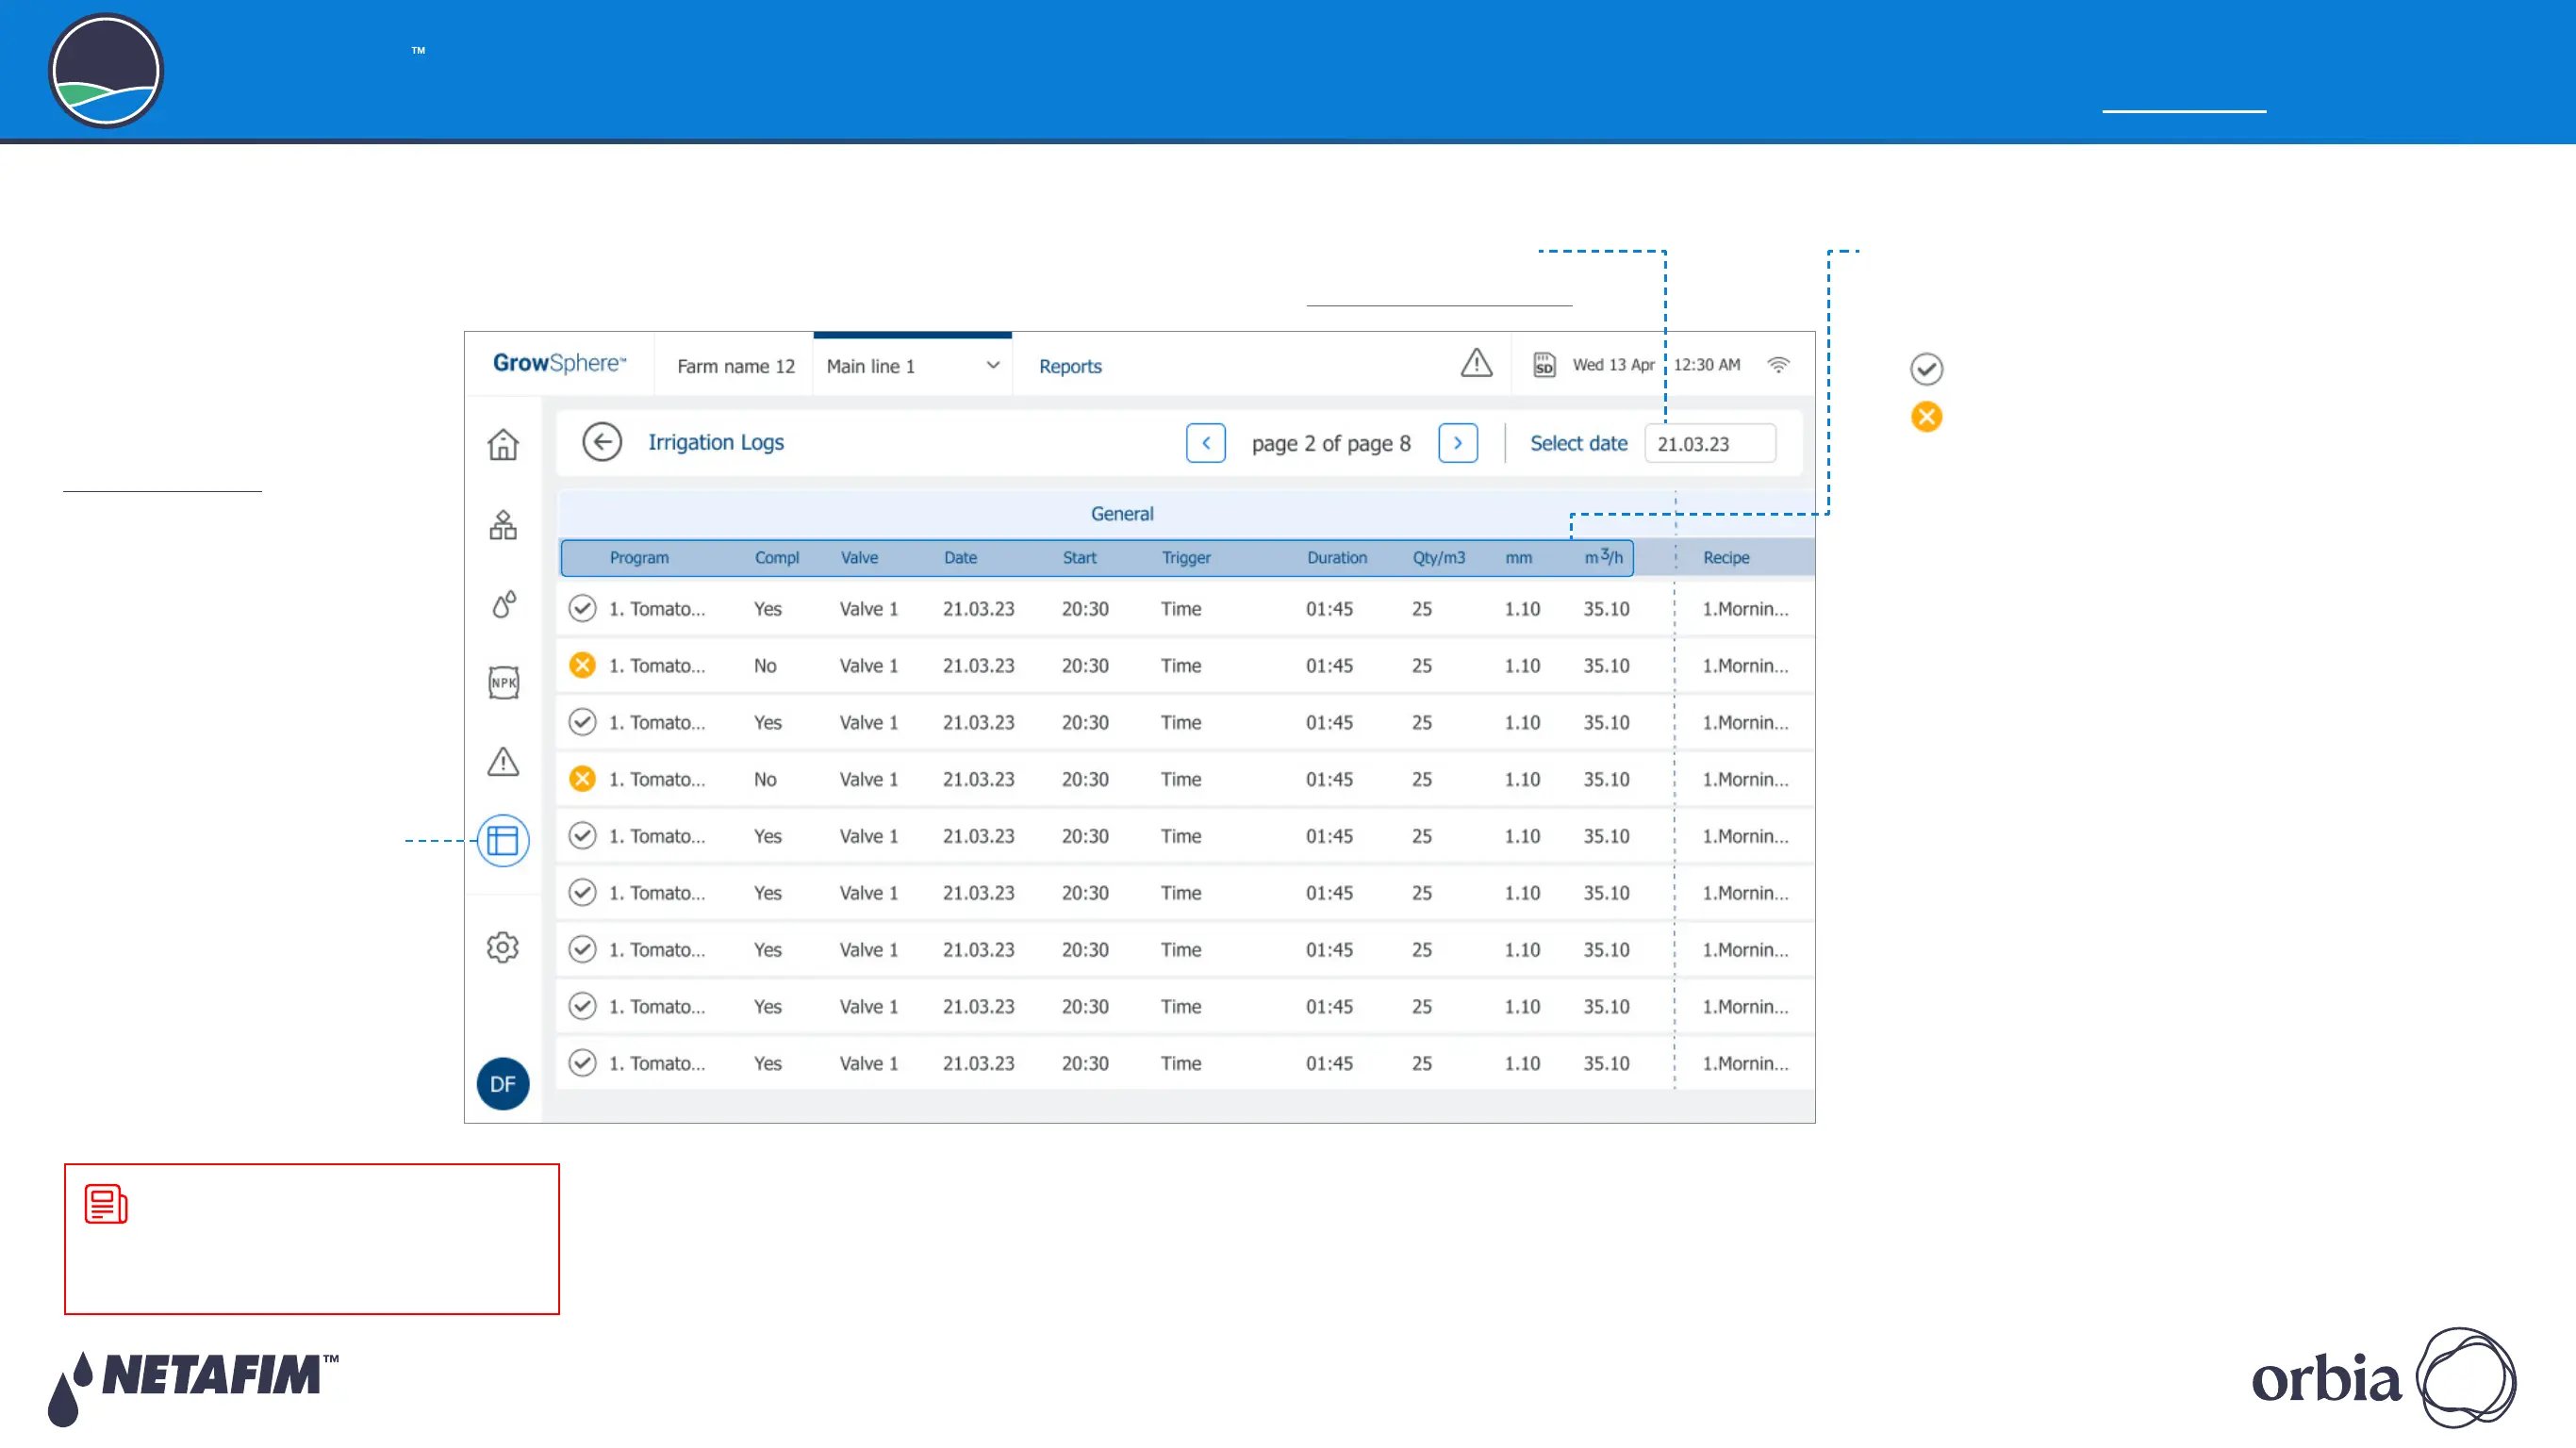
Task: Click the Date column header
Action: pyautogui.click(x=960, y=558)
